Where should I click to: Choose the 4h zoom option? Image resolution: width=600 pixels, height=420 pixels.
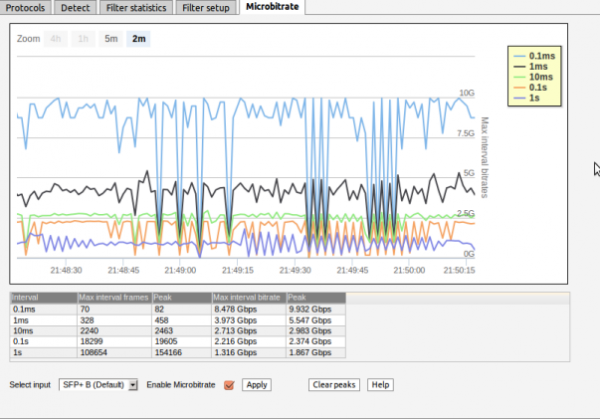pyautogui.click(x=56, y=39)
